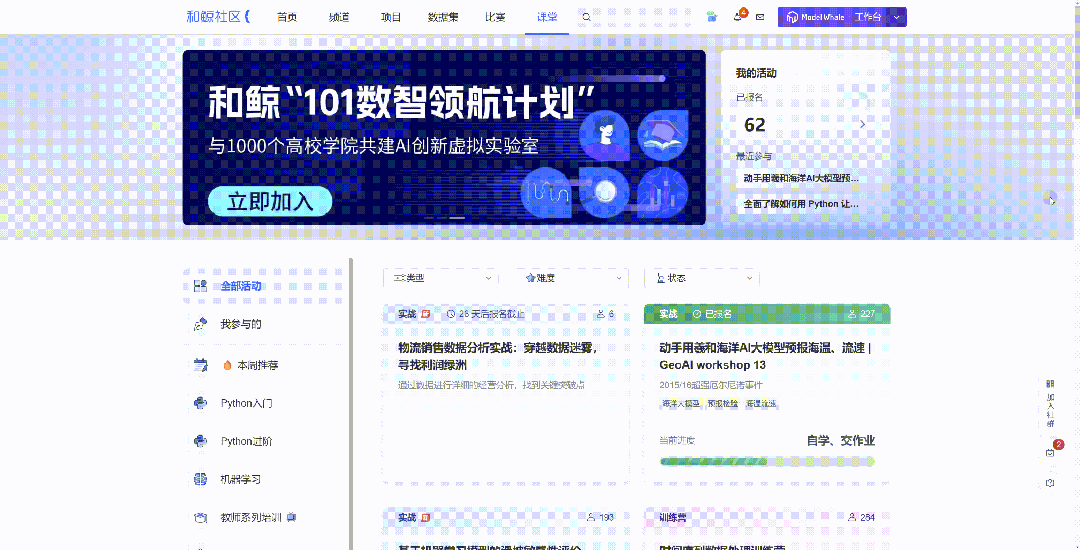Expand my registered activities chevron
Viewport: 1080px width, 550px height.
click(x=862, y=125)
